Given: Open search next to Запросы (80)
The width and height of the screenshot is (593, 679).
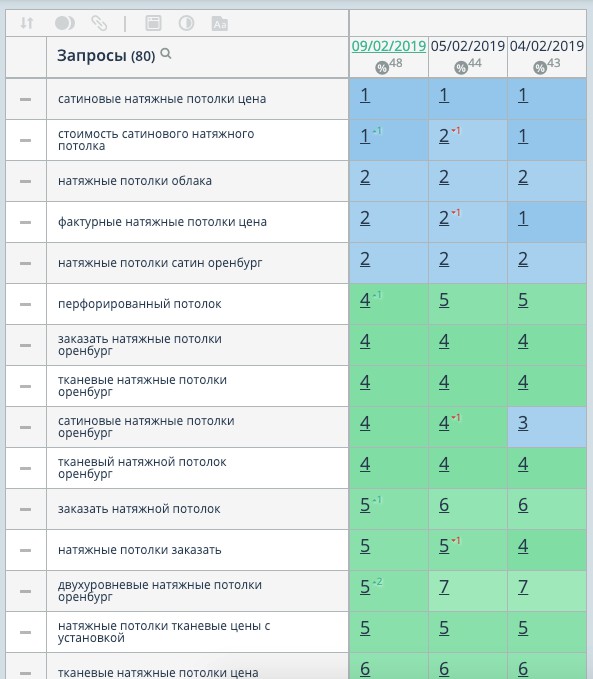Looking at the screenshot, I should [x=166, y=54].
